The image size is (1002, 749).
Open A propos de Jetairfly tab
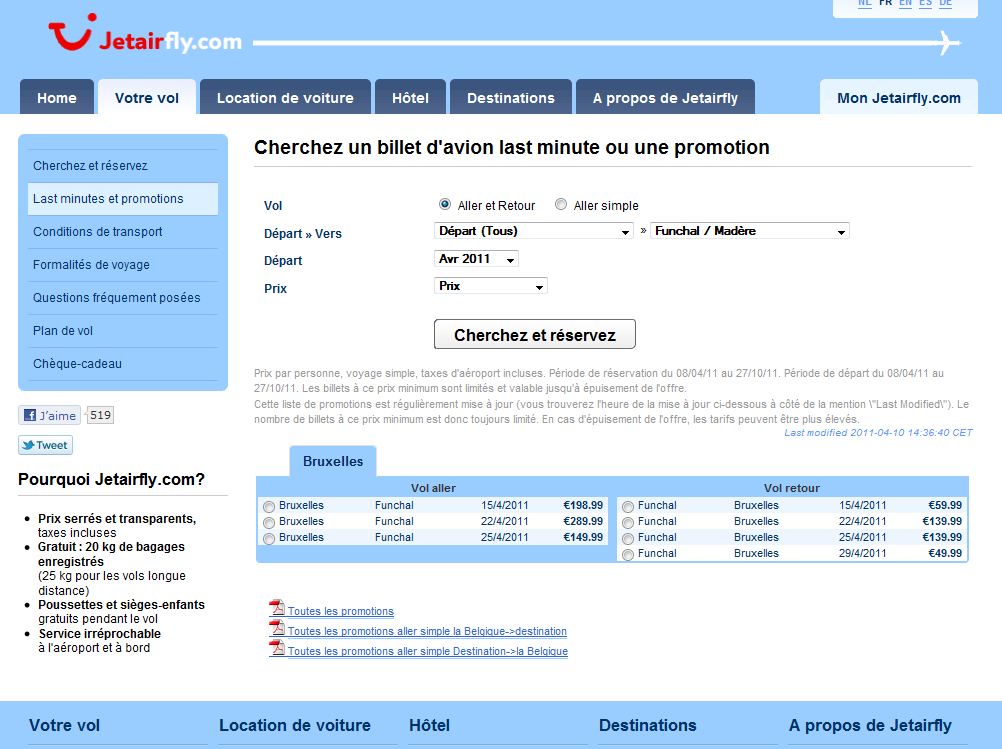coord(665,97)
